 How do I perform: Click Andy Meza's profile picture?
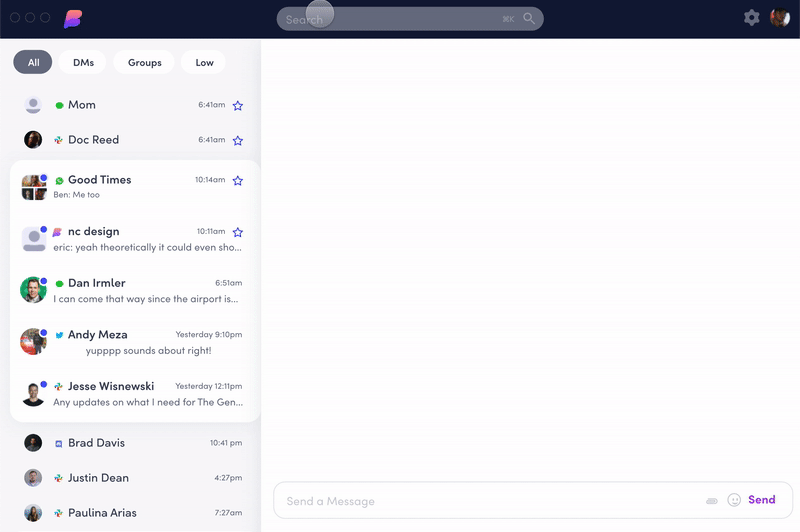click(33, 342)
